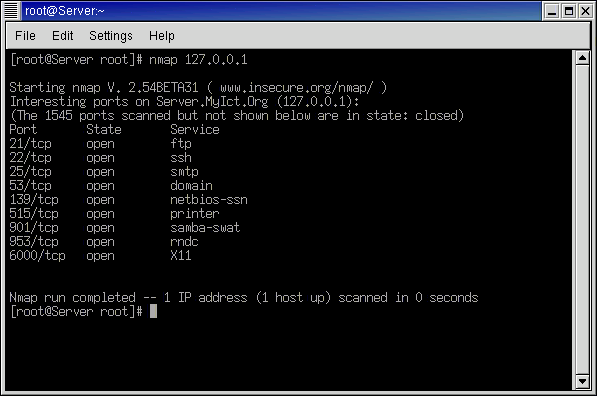This screenshot has height=396, width=597.
Task: Open the Edit menu
Action: (62, 36)
